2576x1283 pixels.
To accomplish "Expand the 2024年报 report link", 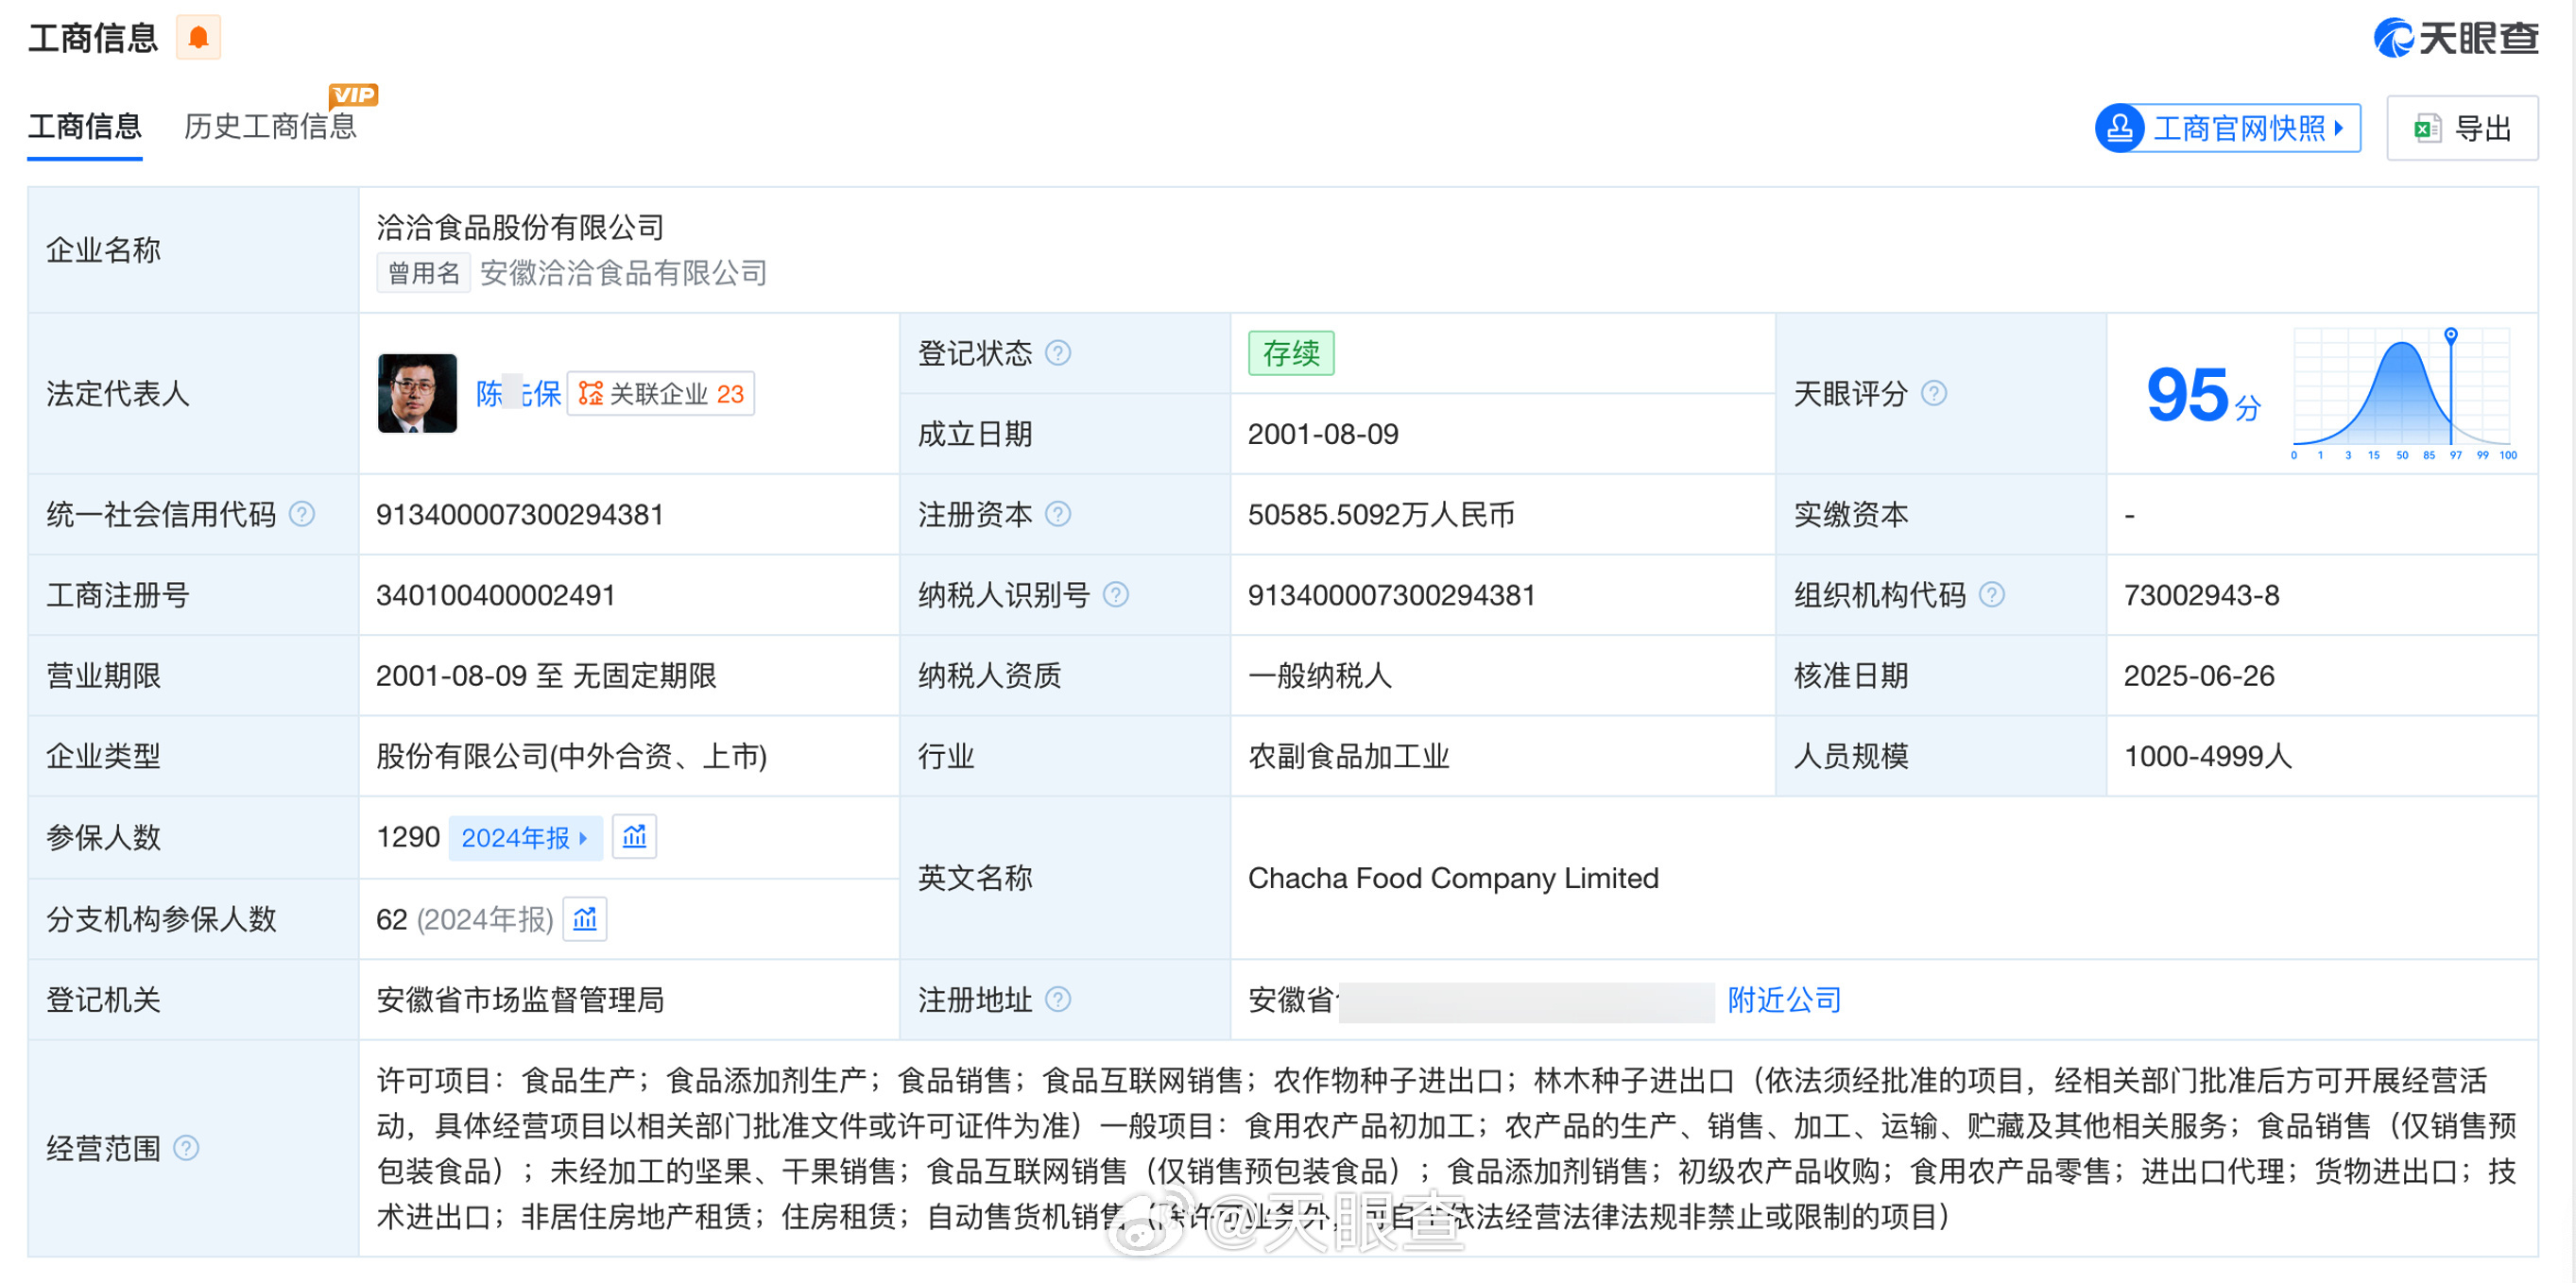I will [524, 837].
